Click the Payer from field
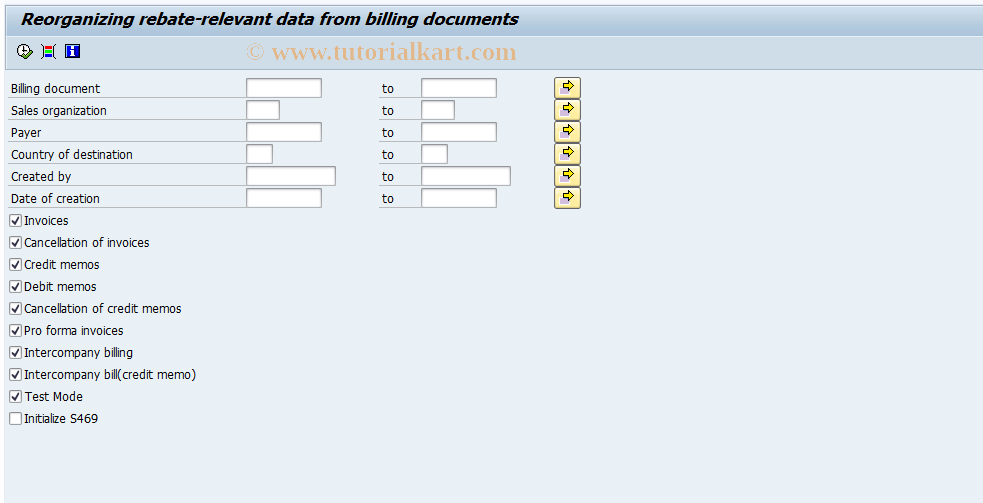 pyautogui.click(x=284, y=132)
